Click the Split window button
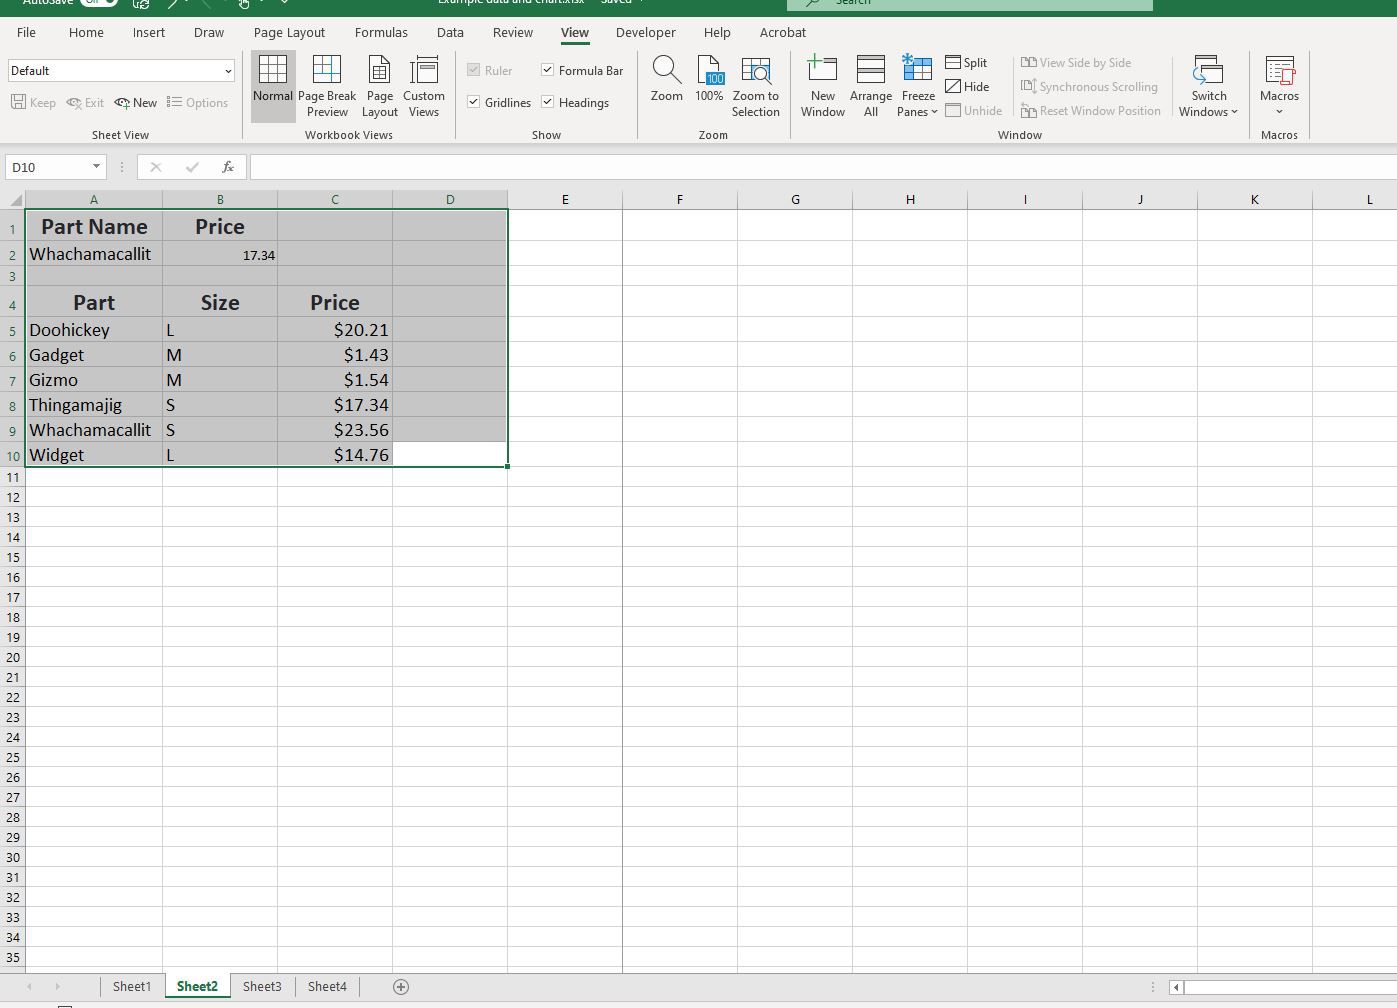The height and width of the screenshot is (1008, 1397). point(967,62)
